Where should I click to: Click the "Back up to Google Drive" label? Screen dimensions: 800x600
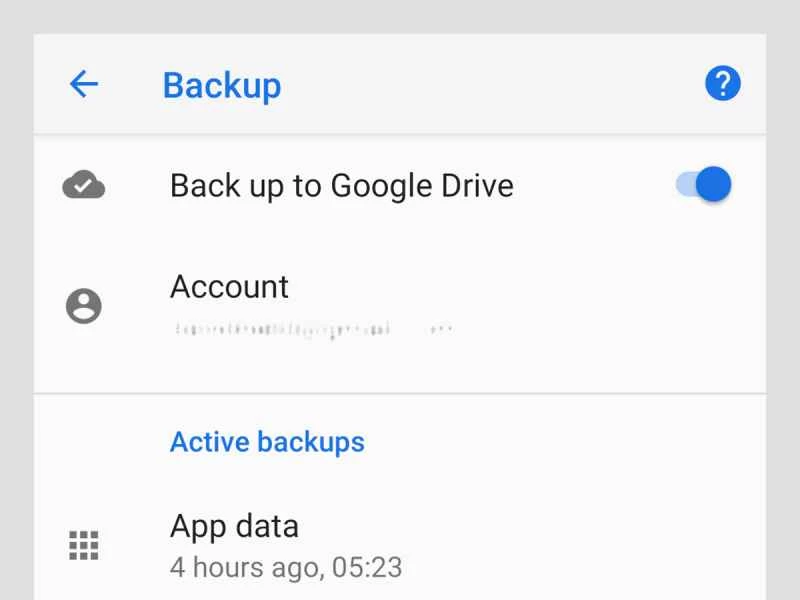click(343, 185)
